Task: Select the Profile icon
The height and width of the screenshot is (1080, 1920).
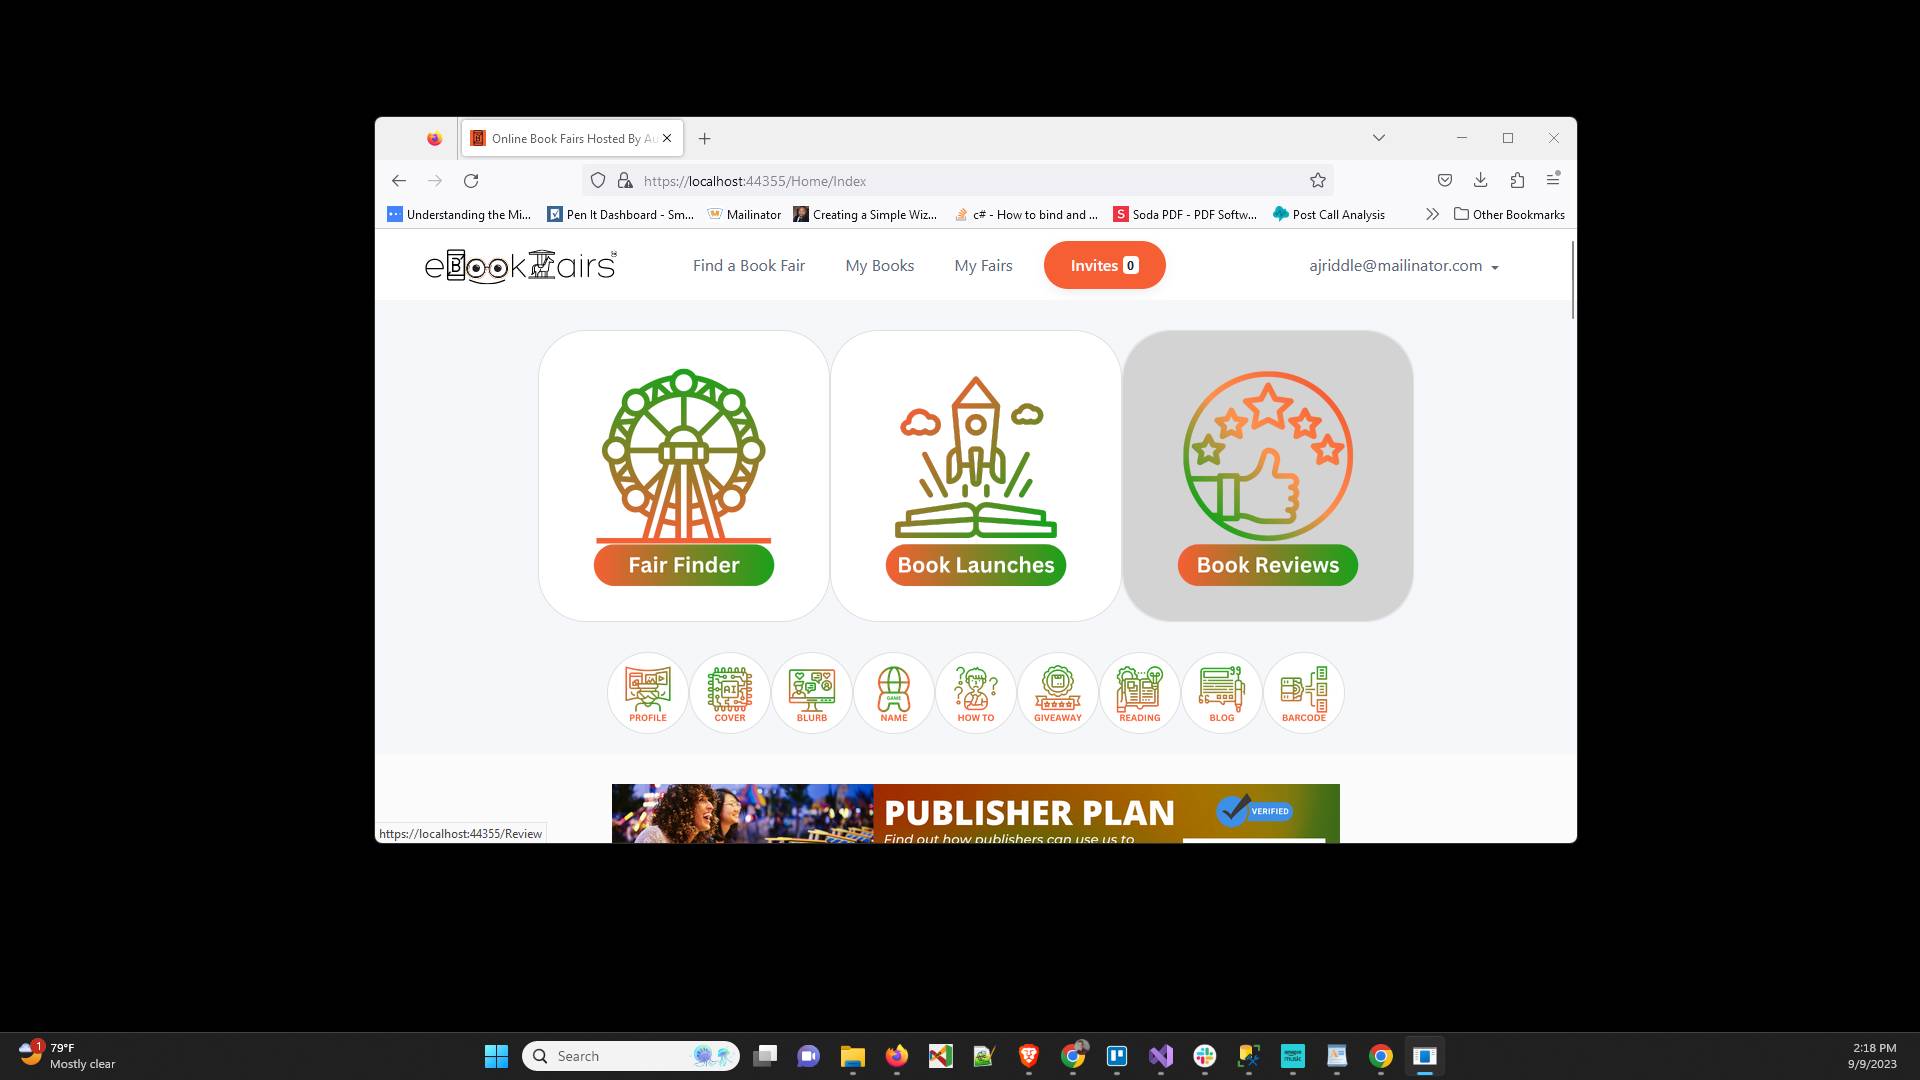Action: (647, 692)
